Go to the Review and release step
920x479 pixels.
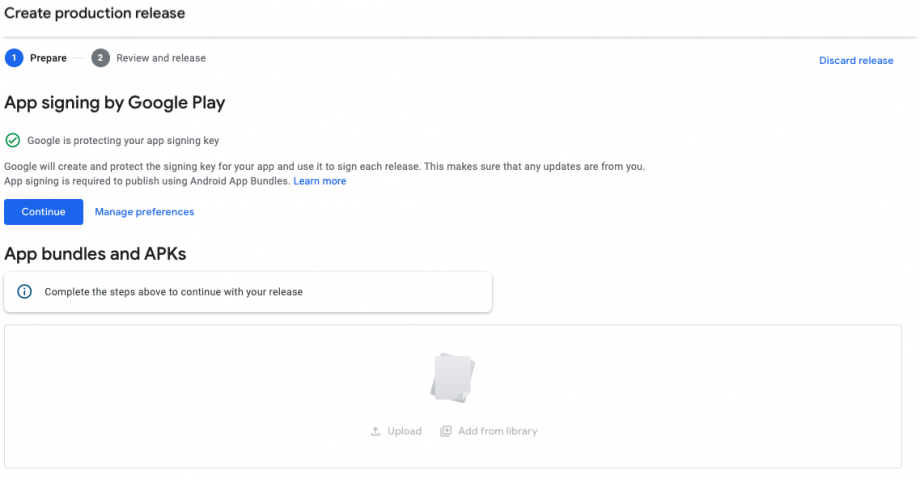tap(161, 58)
